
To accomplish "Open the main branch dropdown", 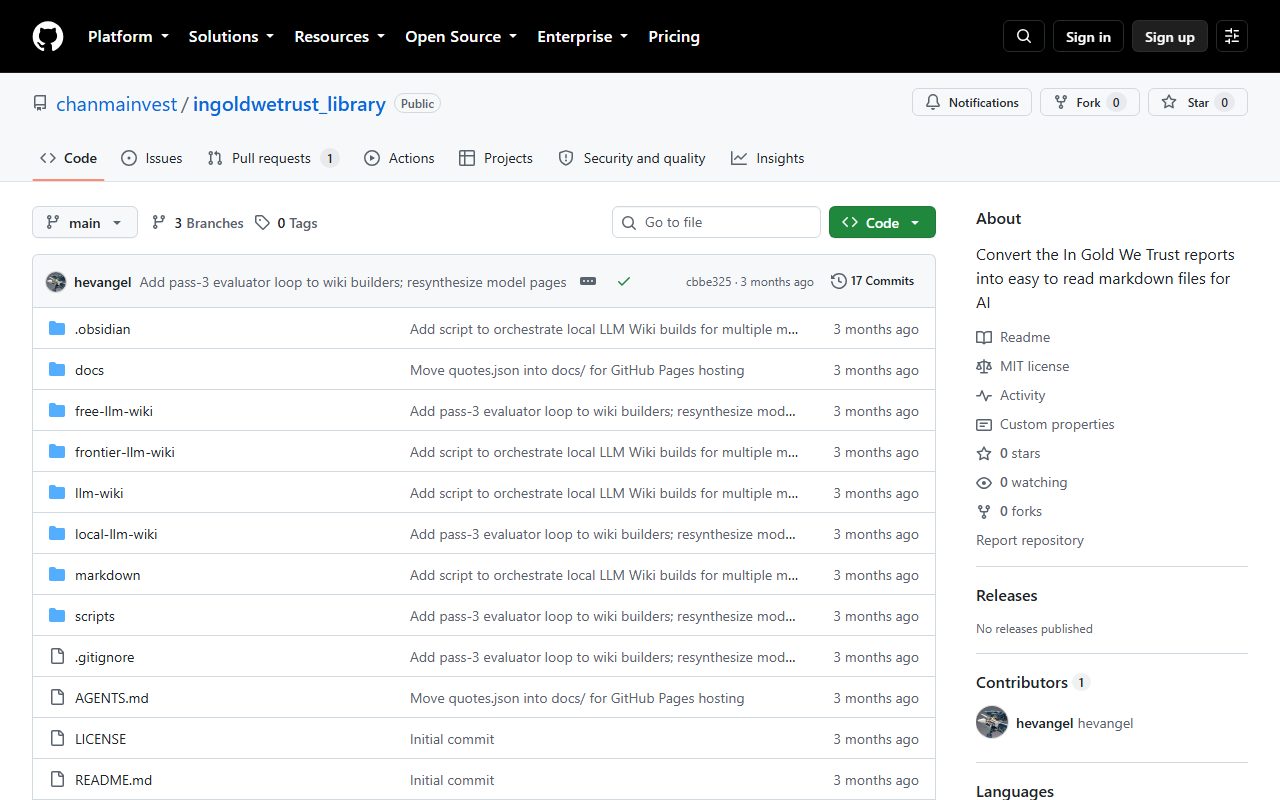I will [85, 223].
